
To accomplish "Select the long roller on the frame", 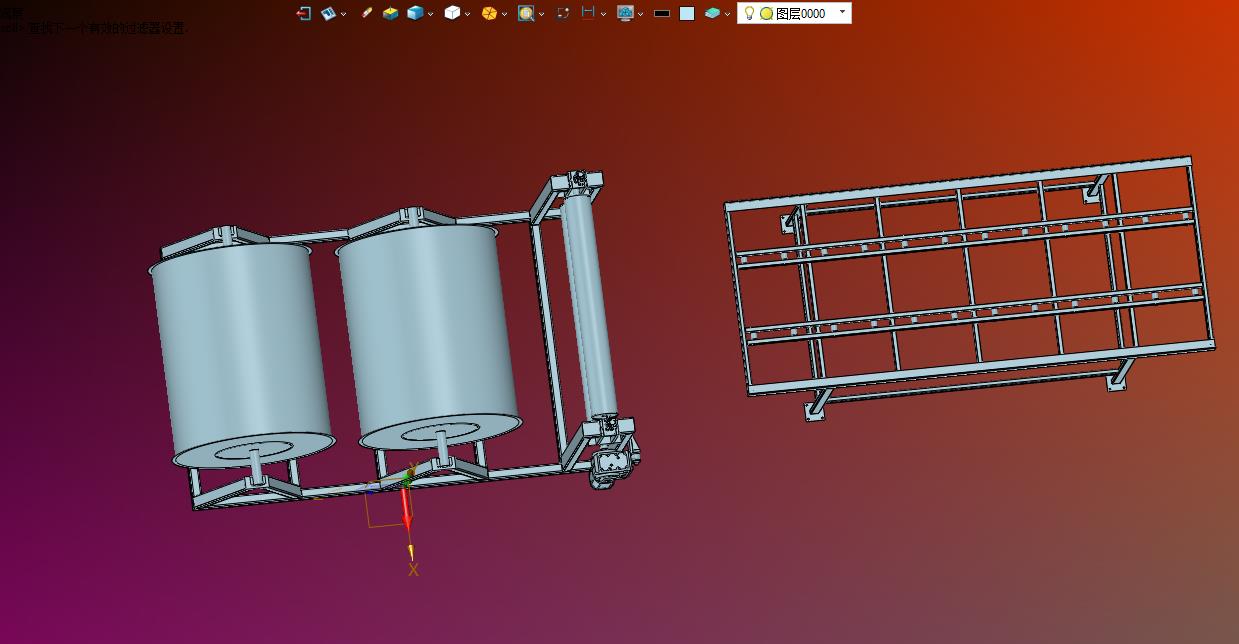I will click(588, 305).
